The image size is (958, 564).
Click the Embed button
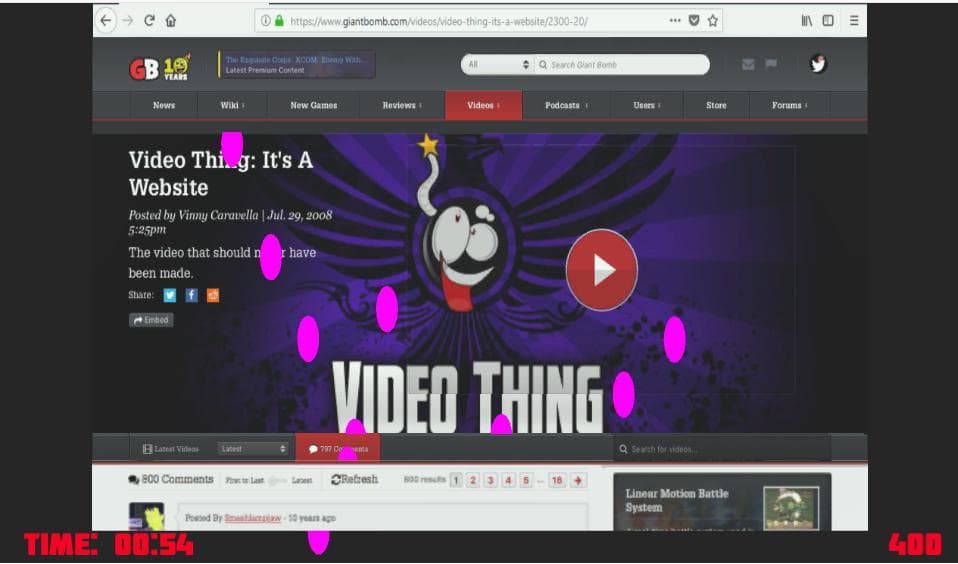[x=151, y=320]
